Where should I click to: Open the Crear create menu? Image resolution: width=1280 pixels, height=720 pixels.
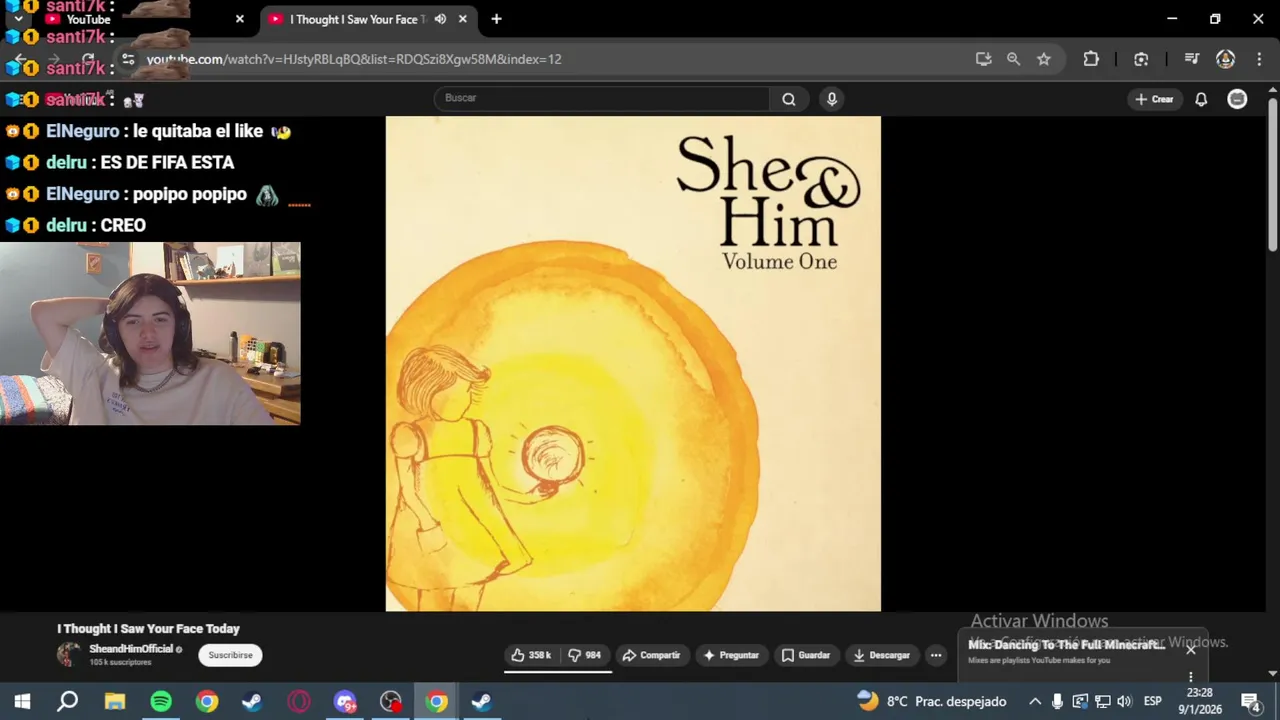tap(1154, 99)
